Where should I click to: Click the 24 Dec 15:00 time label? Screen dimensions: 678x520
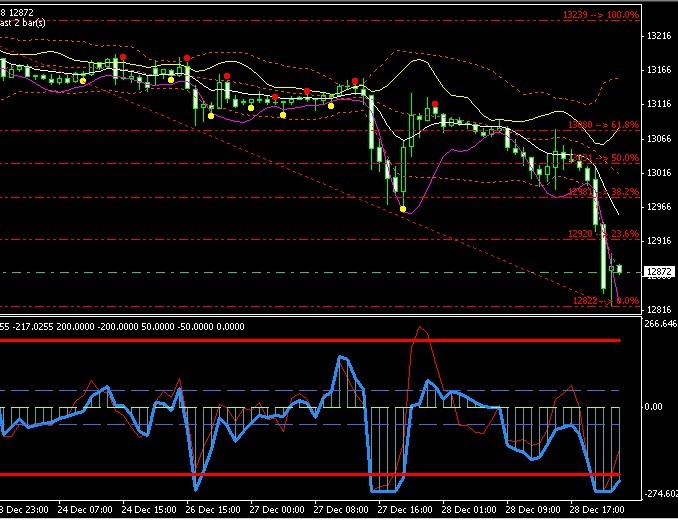point(149,510)
